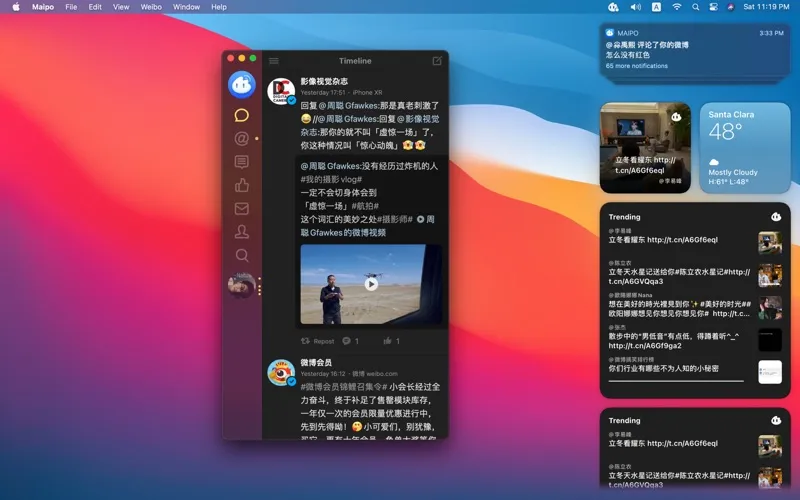800x500 pixels.
Task: Click the Sat 11:19 PM clock
Action: point(766,7)
